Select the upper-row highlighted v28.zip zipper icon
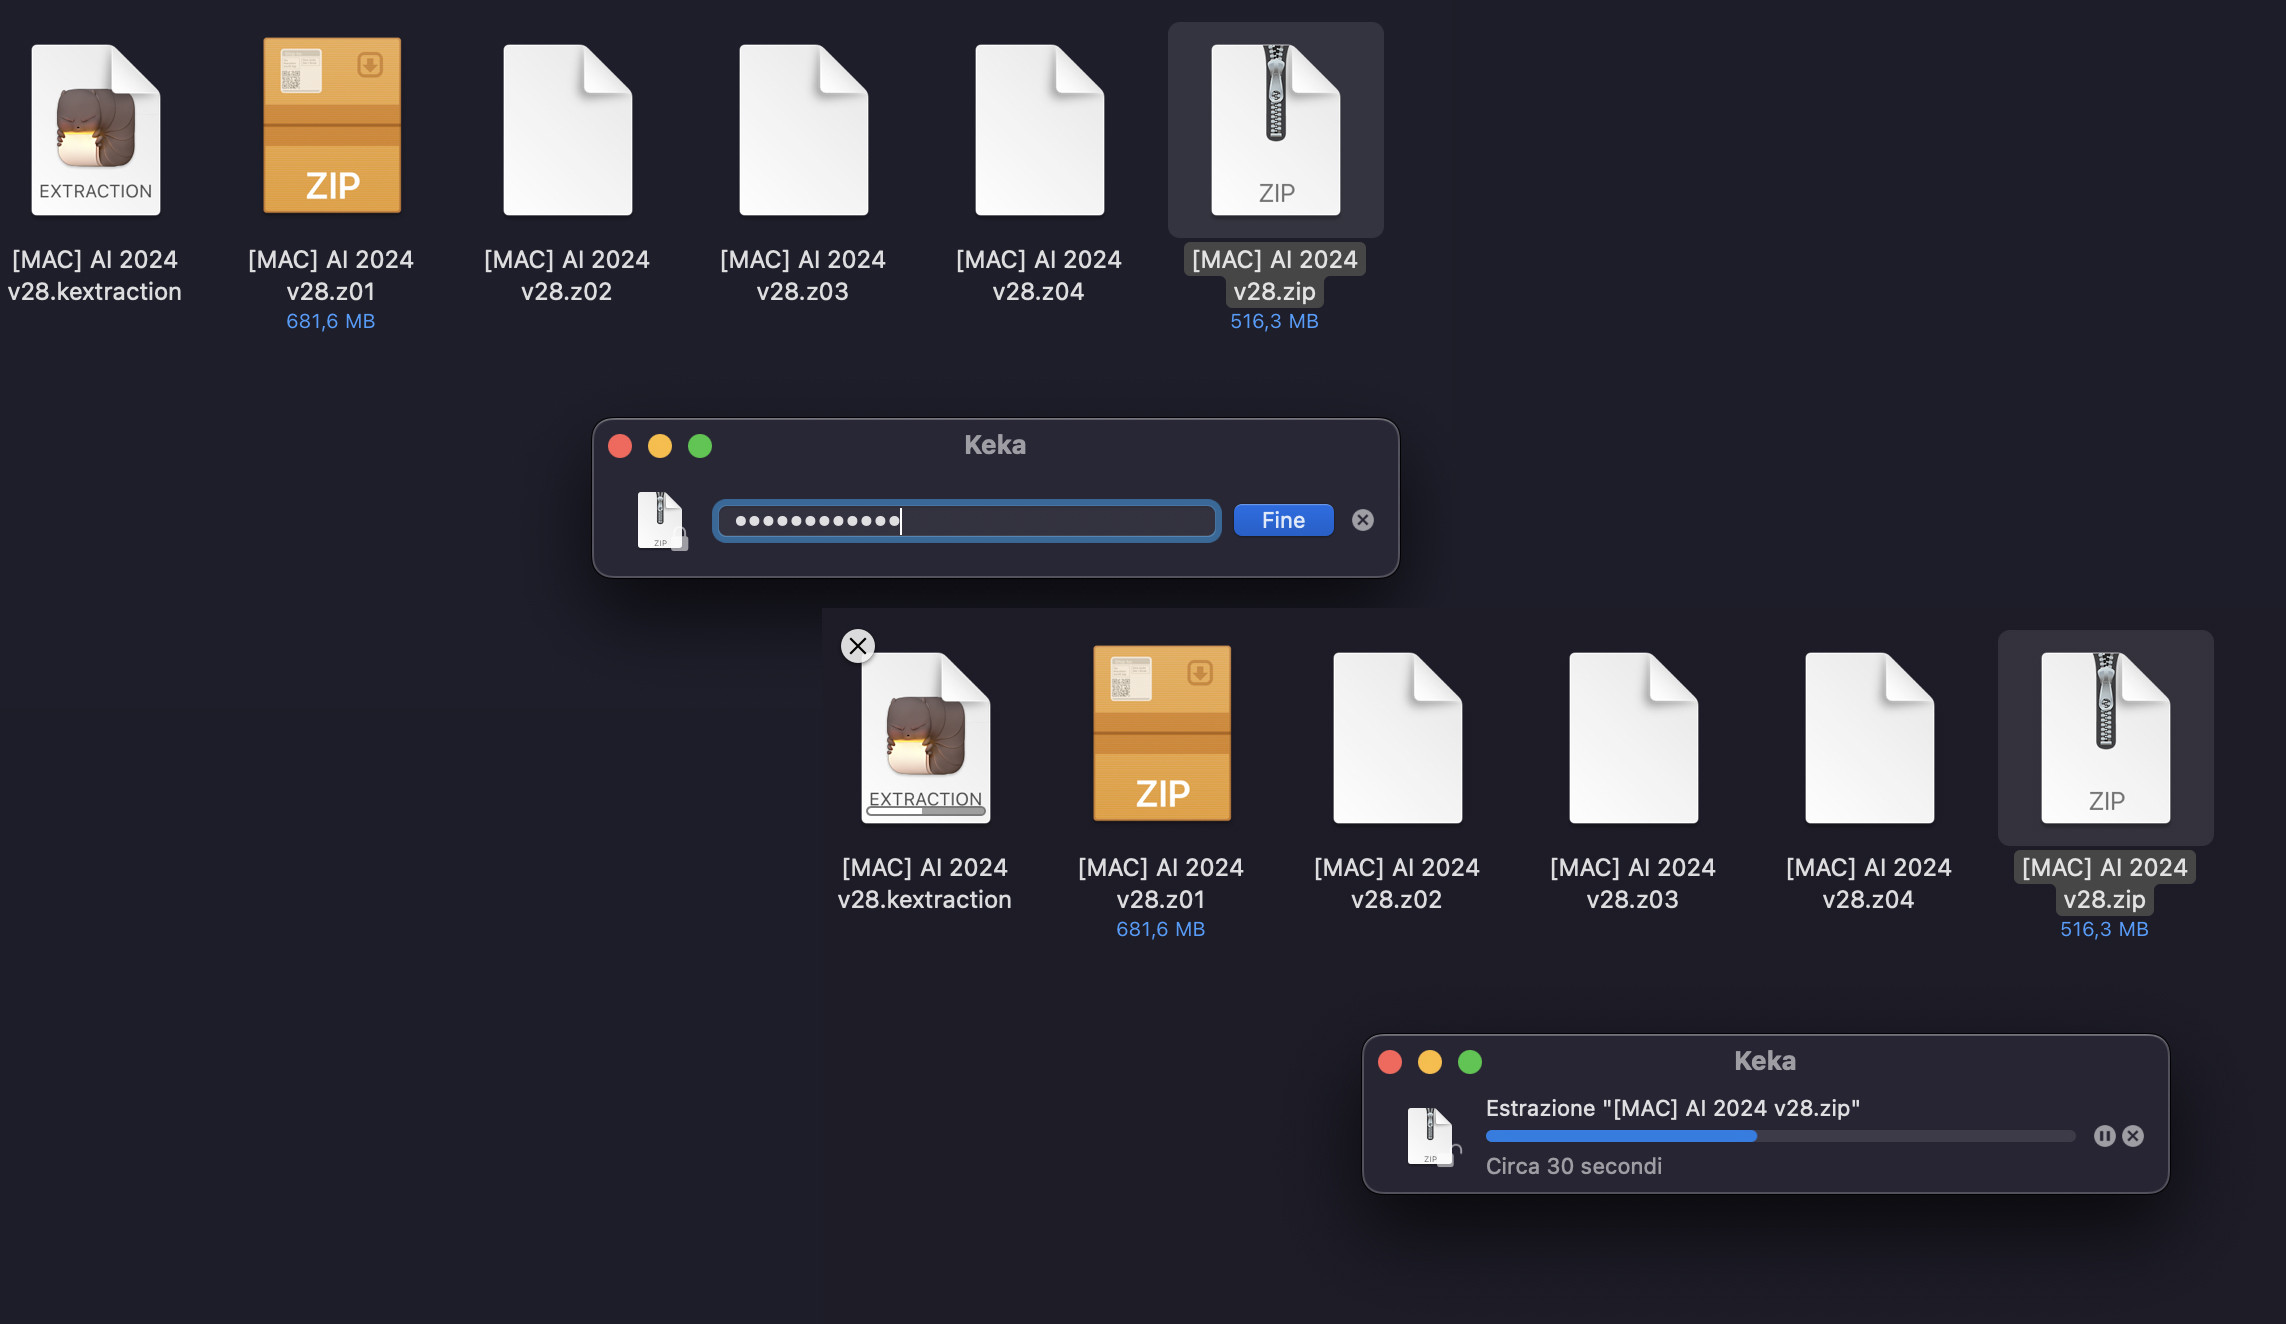 pyautogui.click(x=1276, y=130)
